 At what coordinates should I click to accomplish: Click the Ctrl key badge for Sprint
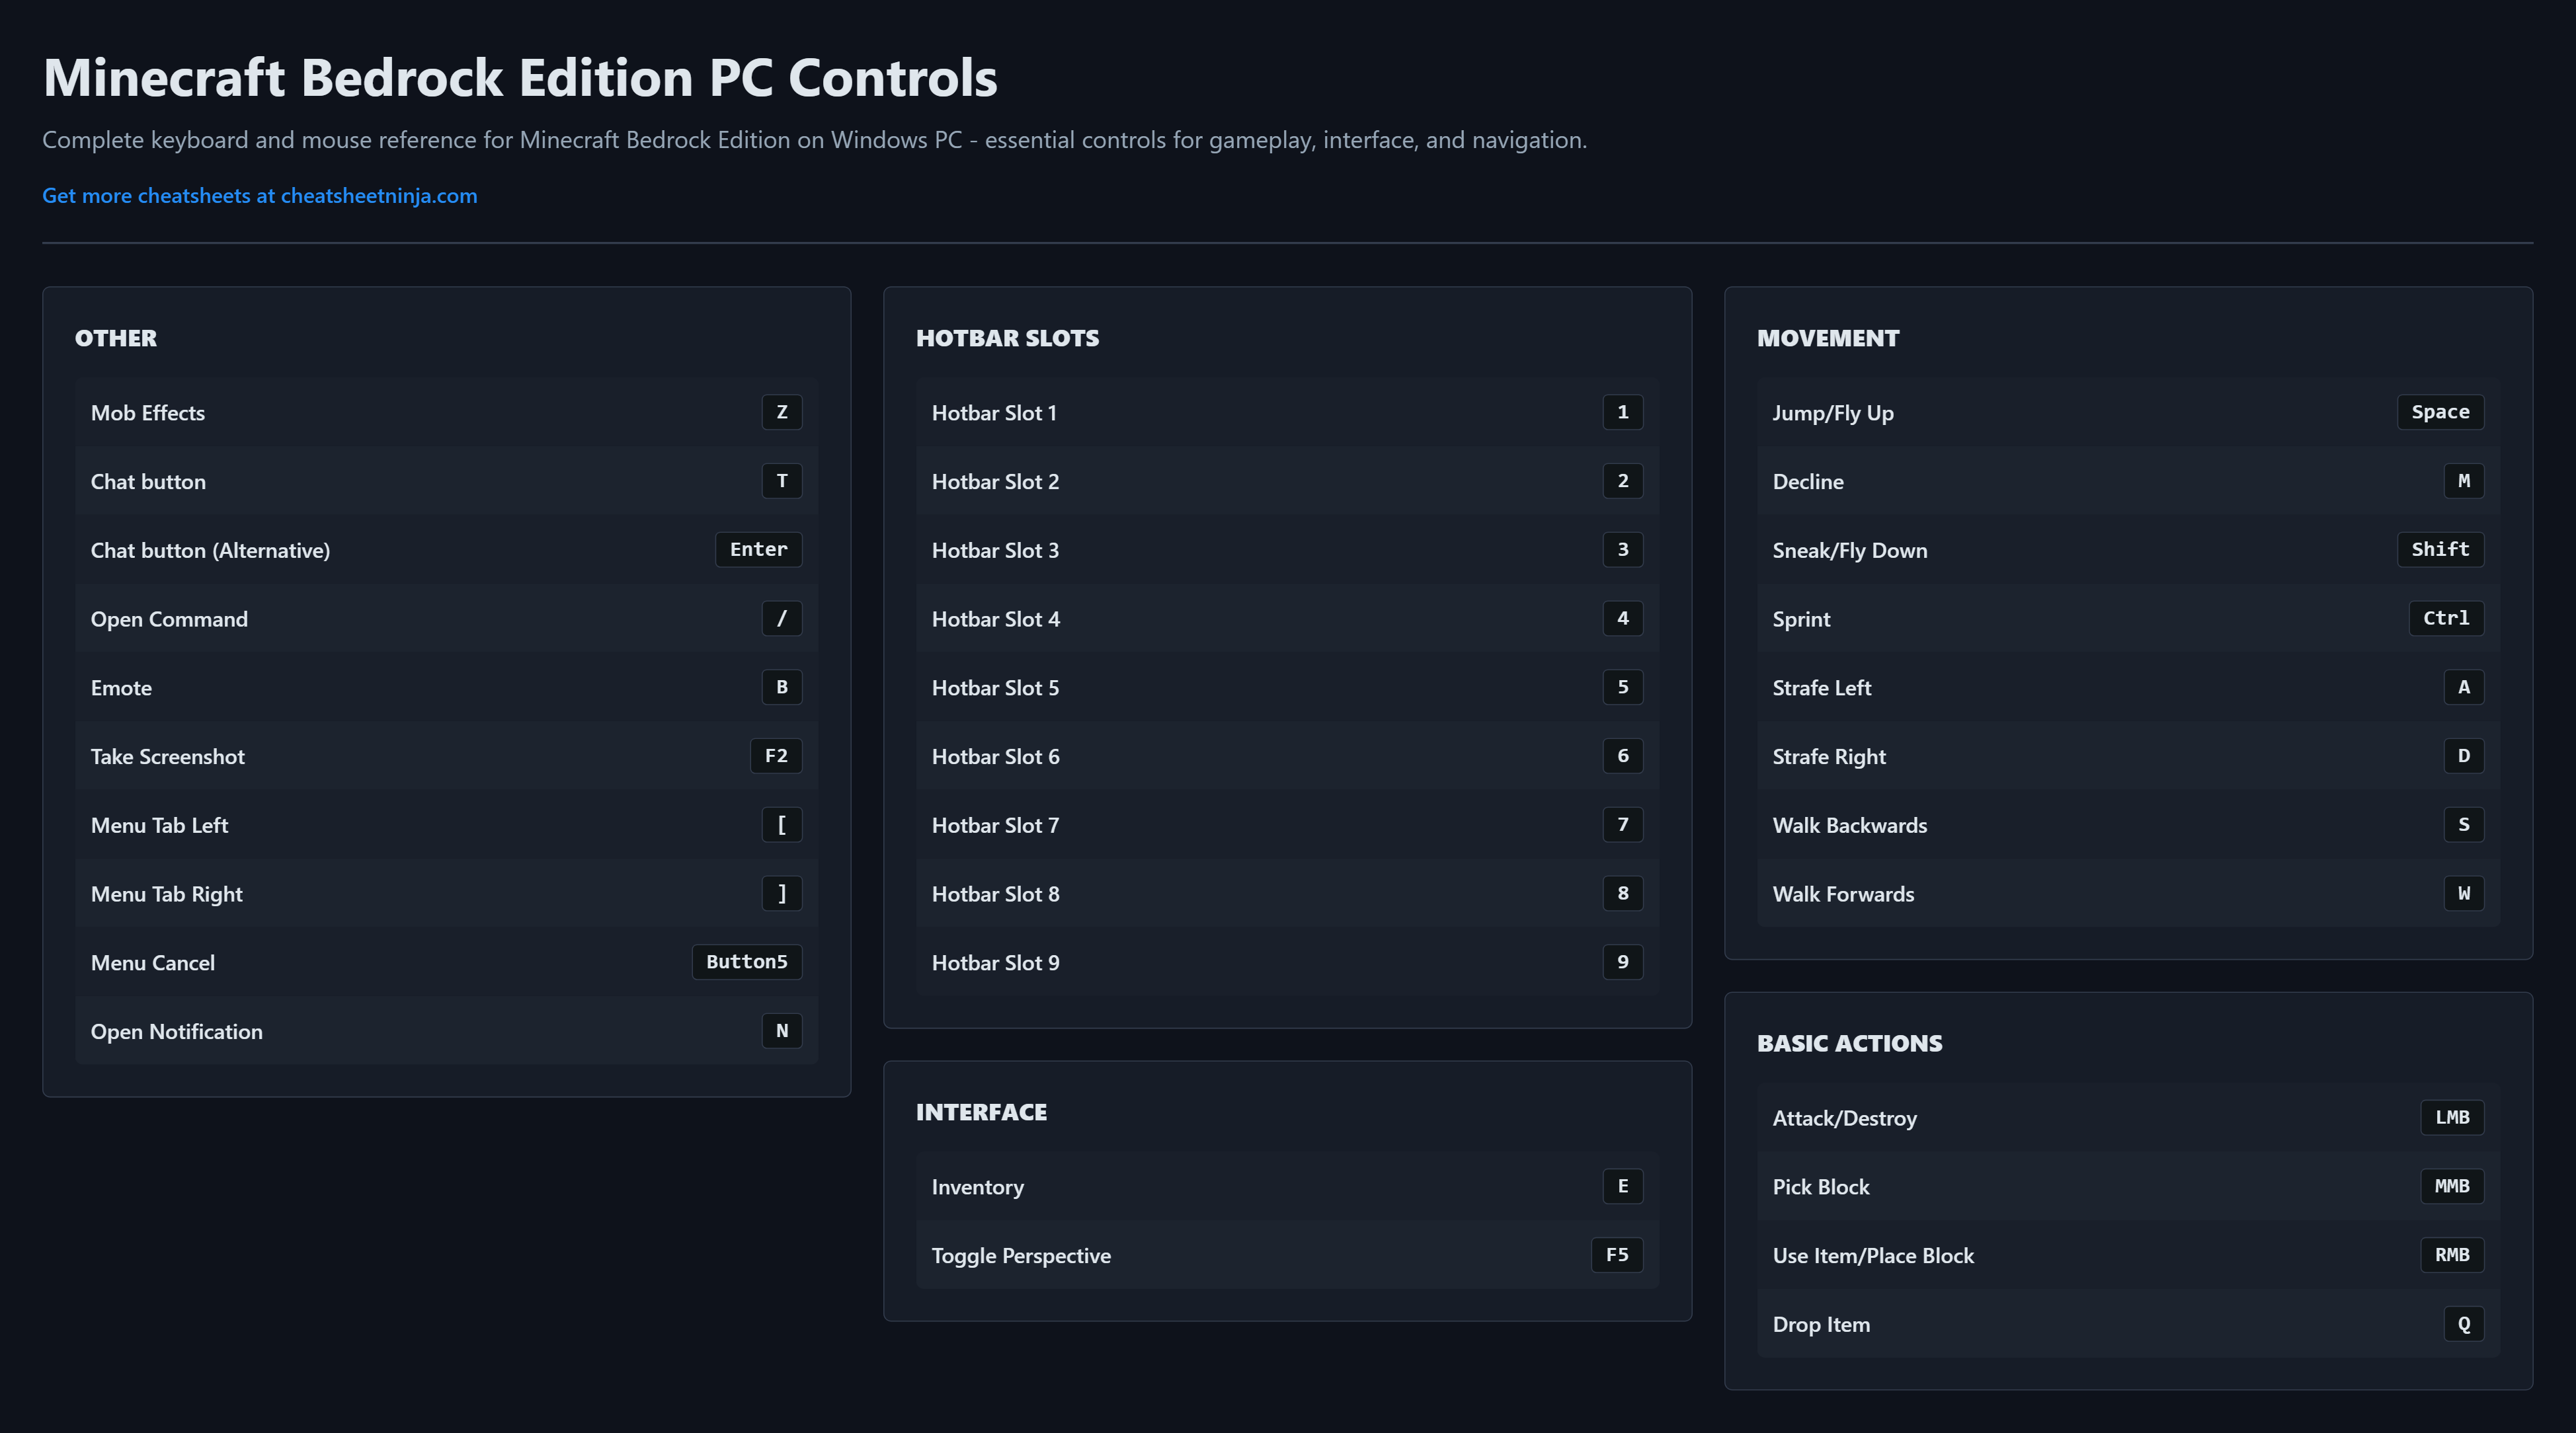(2445, 618)
